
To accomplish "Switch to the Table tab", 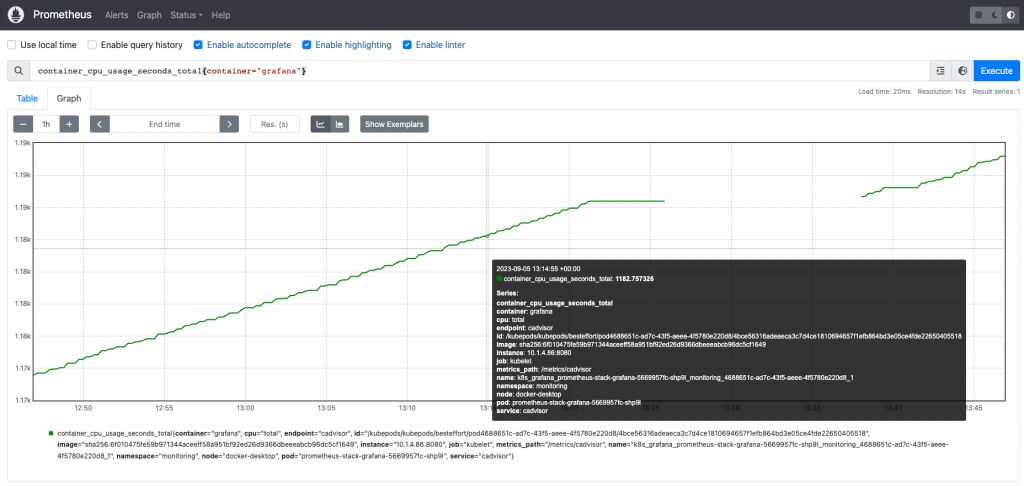I will click(27, 99).
